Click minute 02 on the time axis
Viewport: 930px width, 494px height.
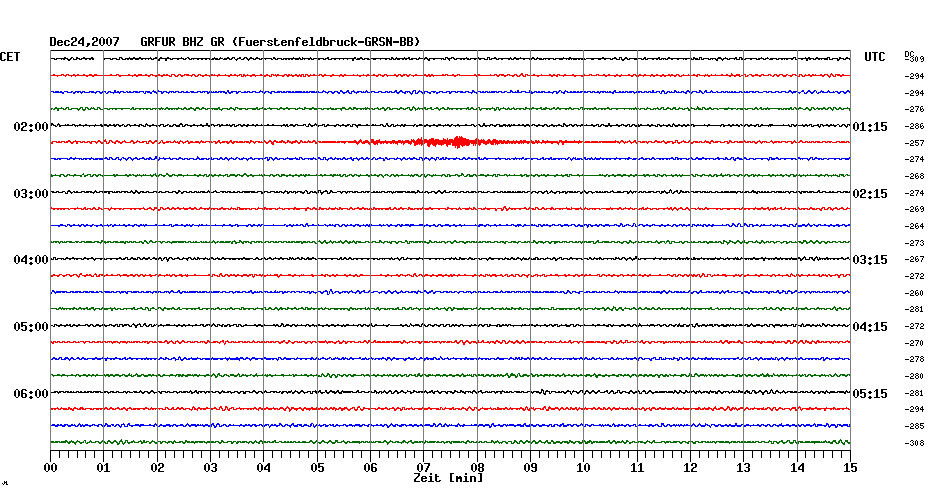(x=157, y=468)
